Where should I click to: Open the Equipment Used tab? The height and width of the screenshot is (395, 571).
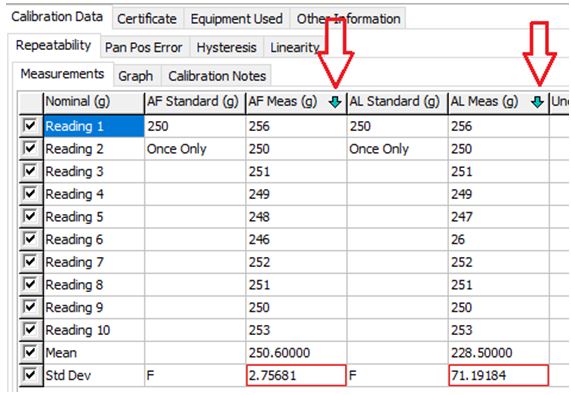pos(237,19)
